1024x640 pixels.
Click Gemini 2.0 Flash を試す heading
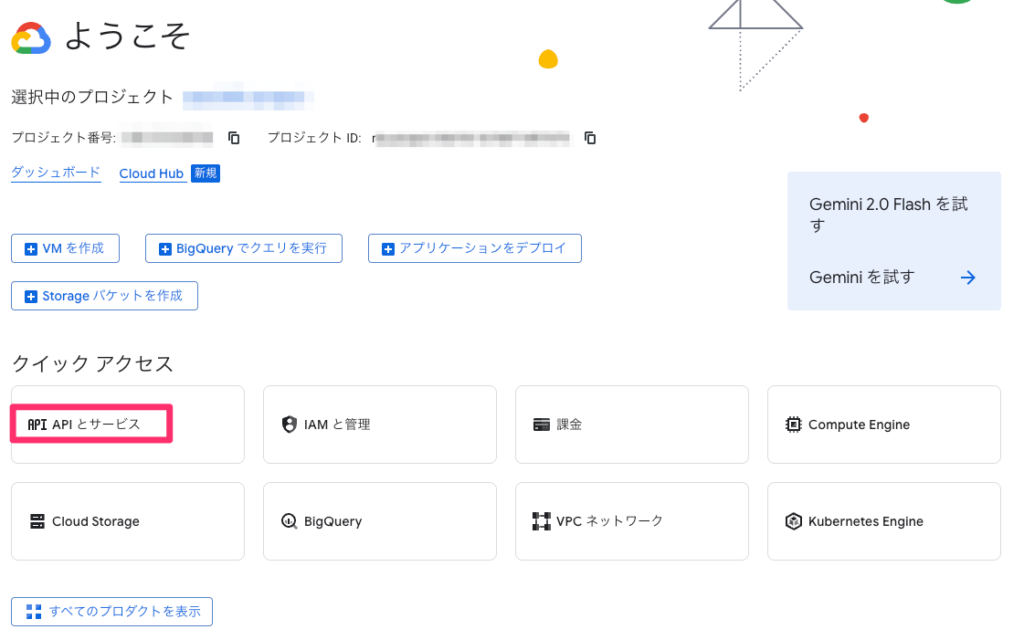click(x=888, y=214)
